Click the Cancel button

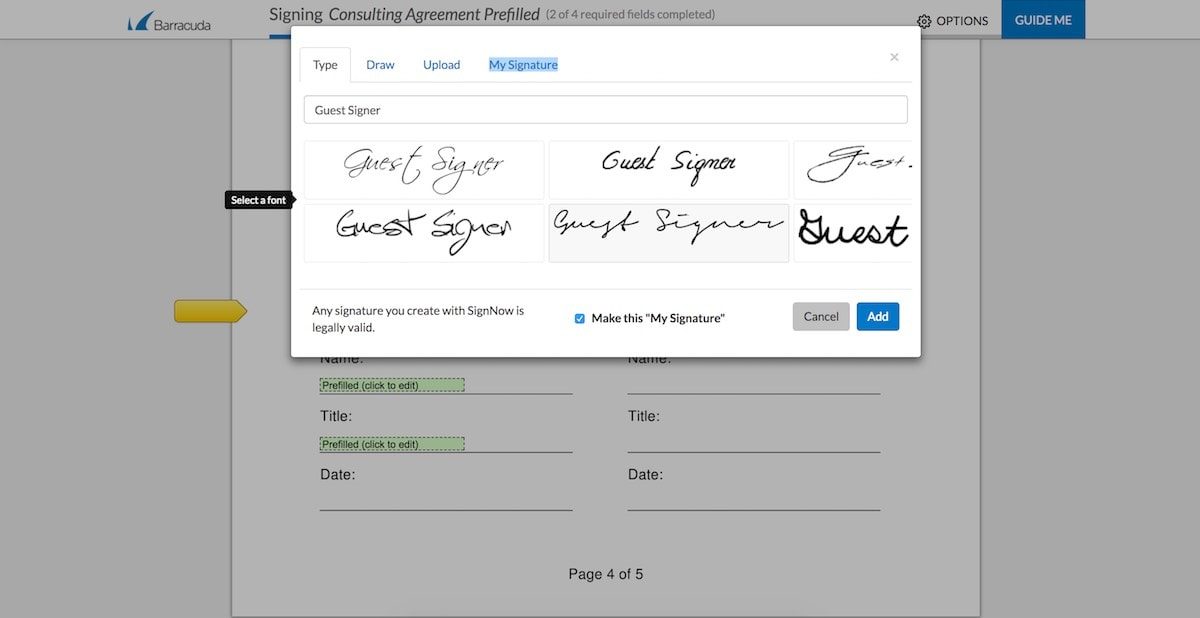pos(821,316)
